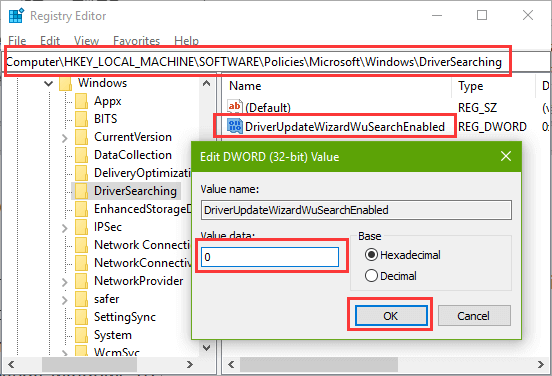Open the Edit menu

50,41
